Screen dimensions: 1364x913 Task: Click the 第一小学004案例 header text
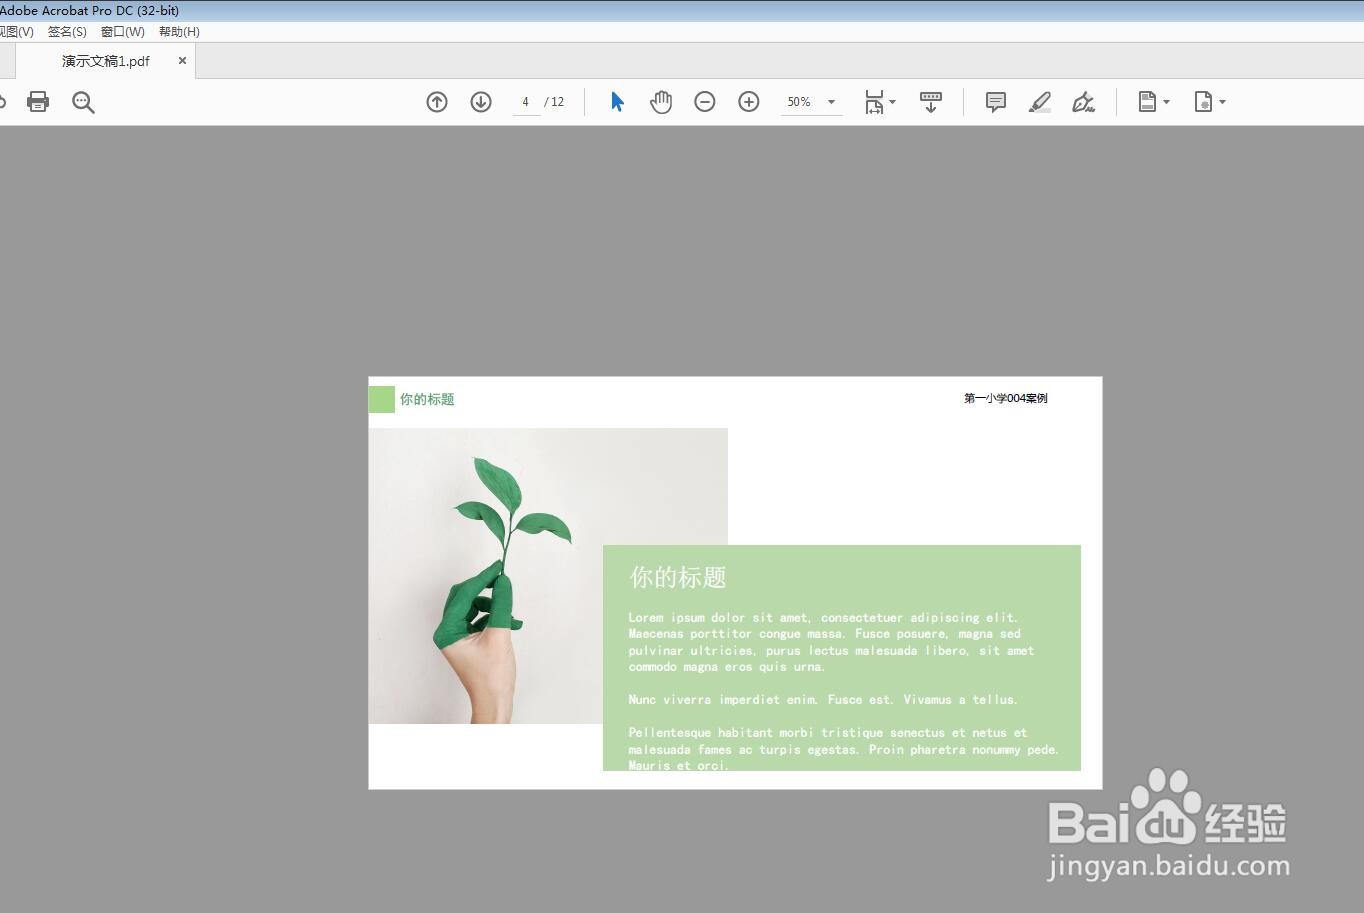pyautogui.click(x=1006, y=398)
